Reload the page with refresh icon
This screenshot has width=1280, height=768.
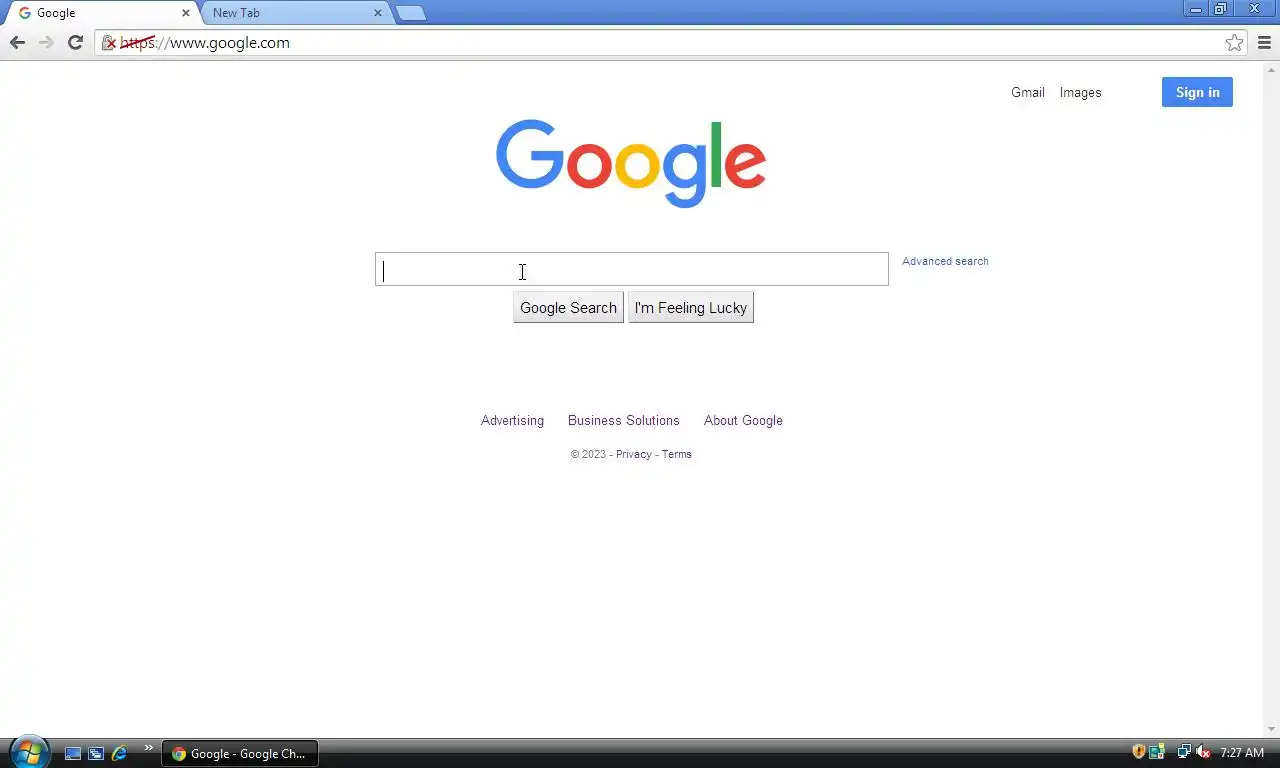tap(75, 42)
